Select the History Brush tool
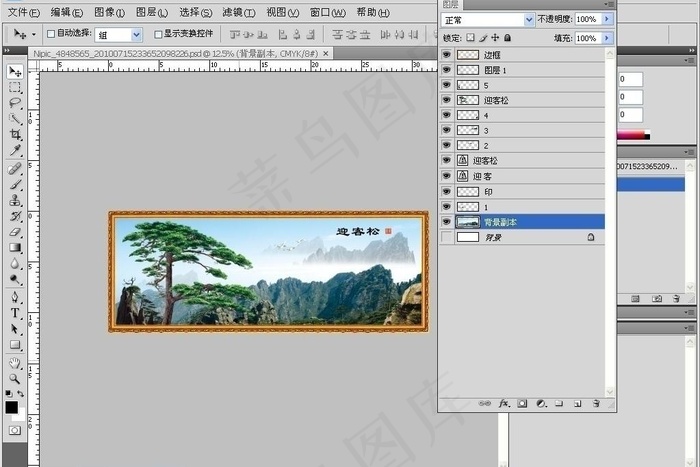Image resolution: width=700 pixels, height=467 pixels. 15,216
